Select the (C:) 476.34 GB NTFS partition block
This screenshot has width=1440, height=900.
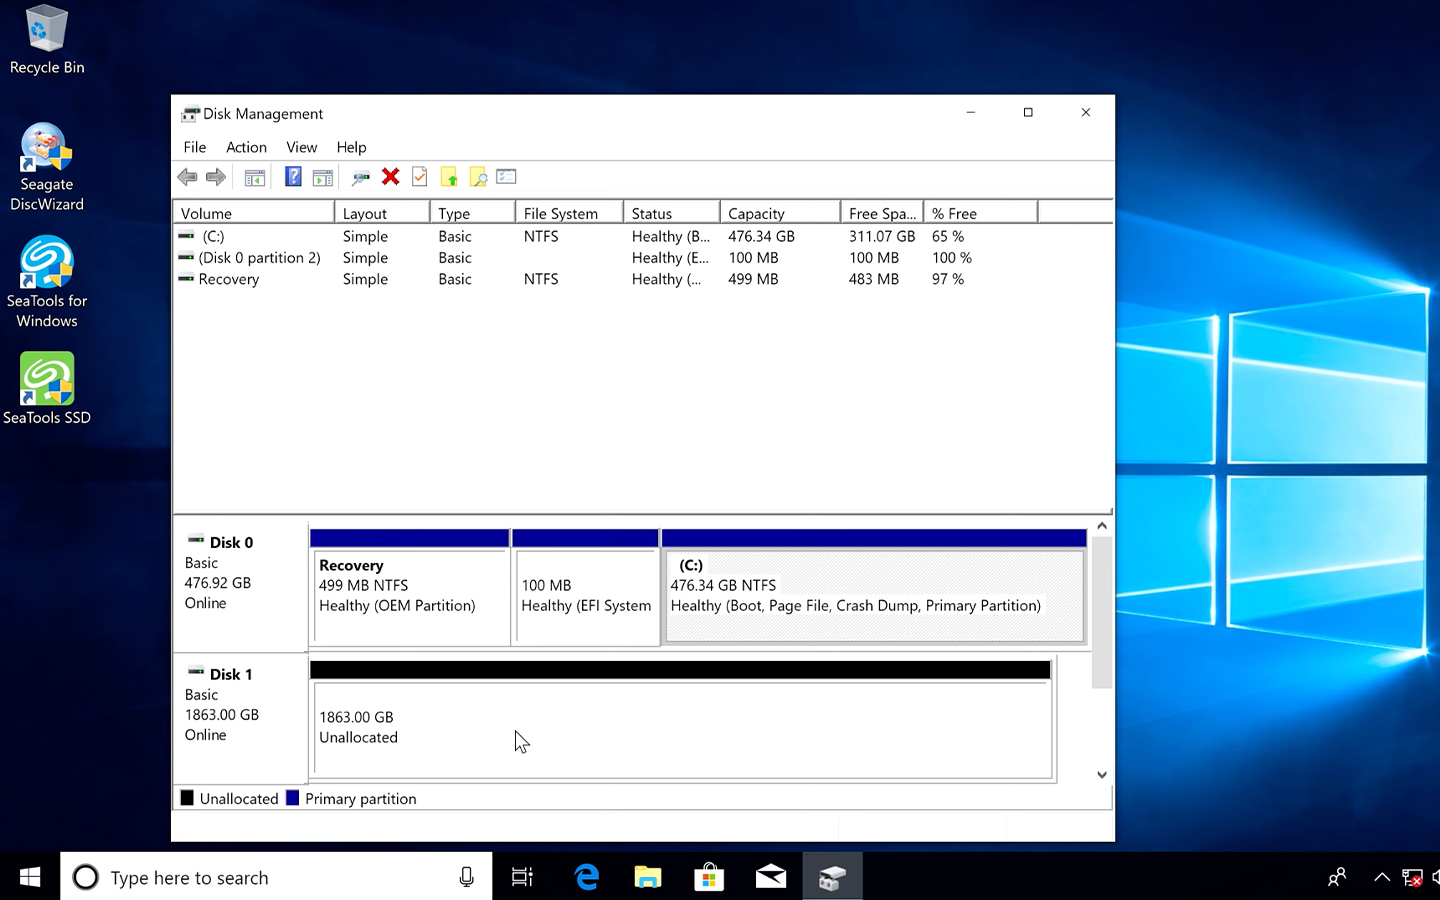point(874,587)
